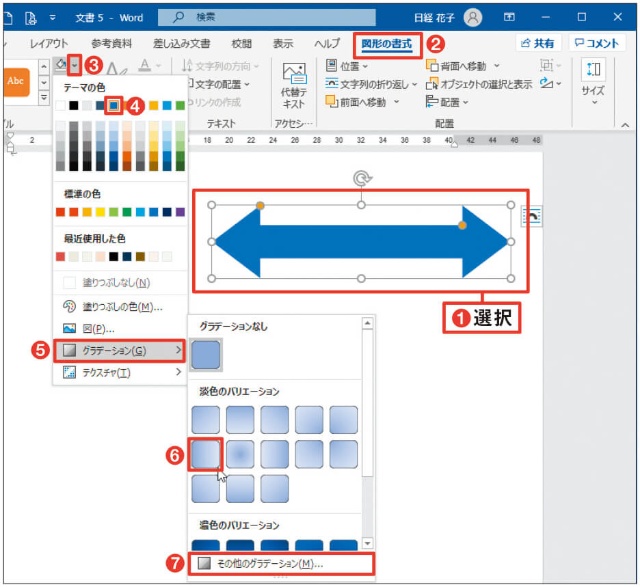Pick the highlighted blue theme color swatch

click(x=114, y=104)
